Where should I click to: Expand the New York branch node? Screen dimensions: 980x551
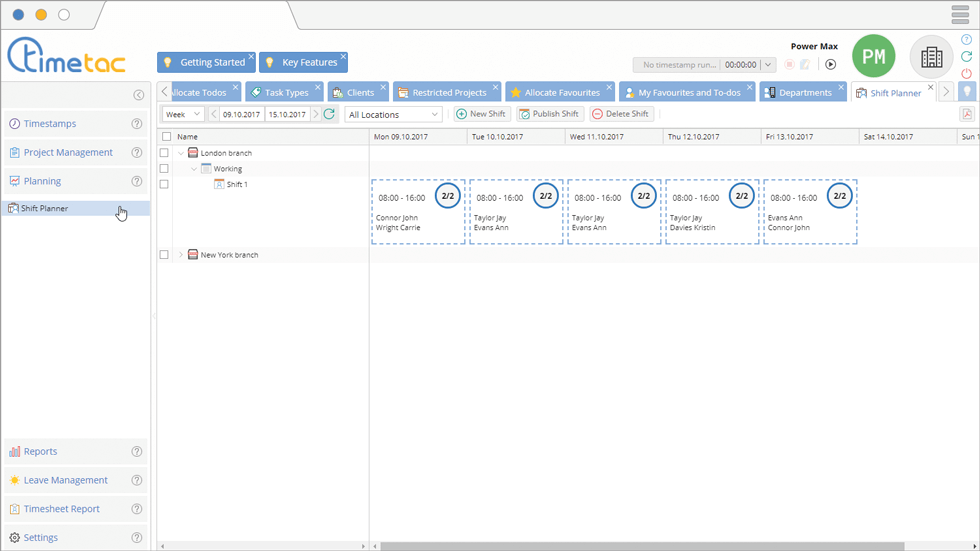tap(181, 254)
